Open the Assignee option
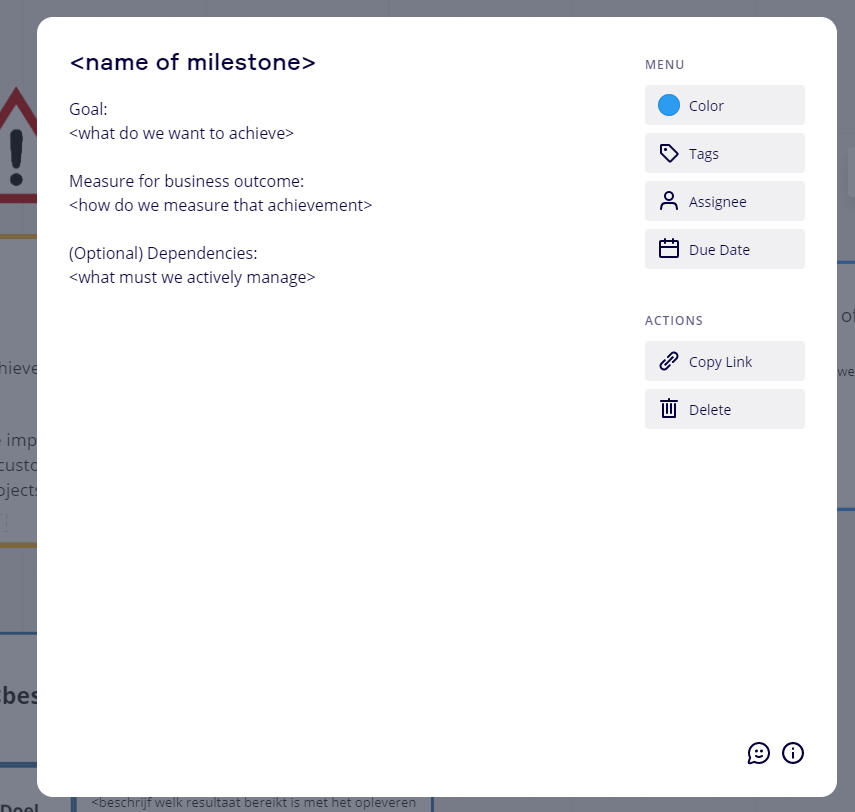This screenshot has height=812, width=855. coord(724,201)
